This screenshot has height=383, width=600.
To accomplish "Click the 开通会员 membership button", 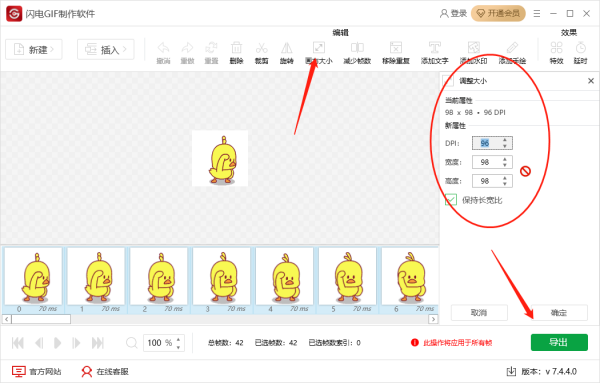I will pyautogui.click(x=498, y=14).
